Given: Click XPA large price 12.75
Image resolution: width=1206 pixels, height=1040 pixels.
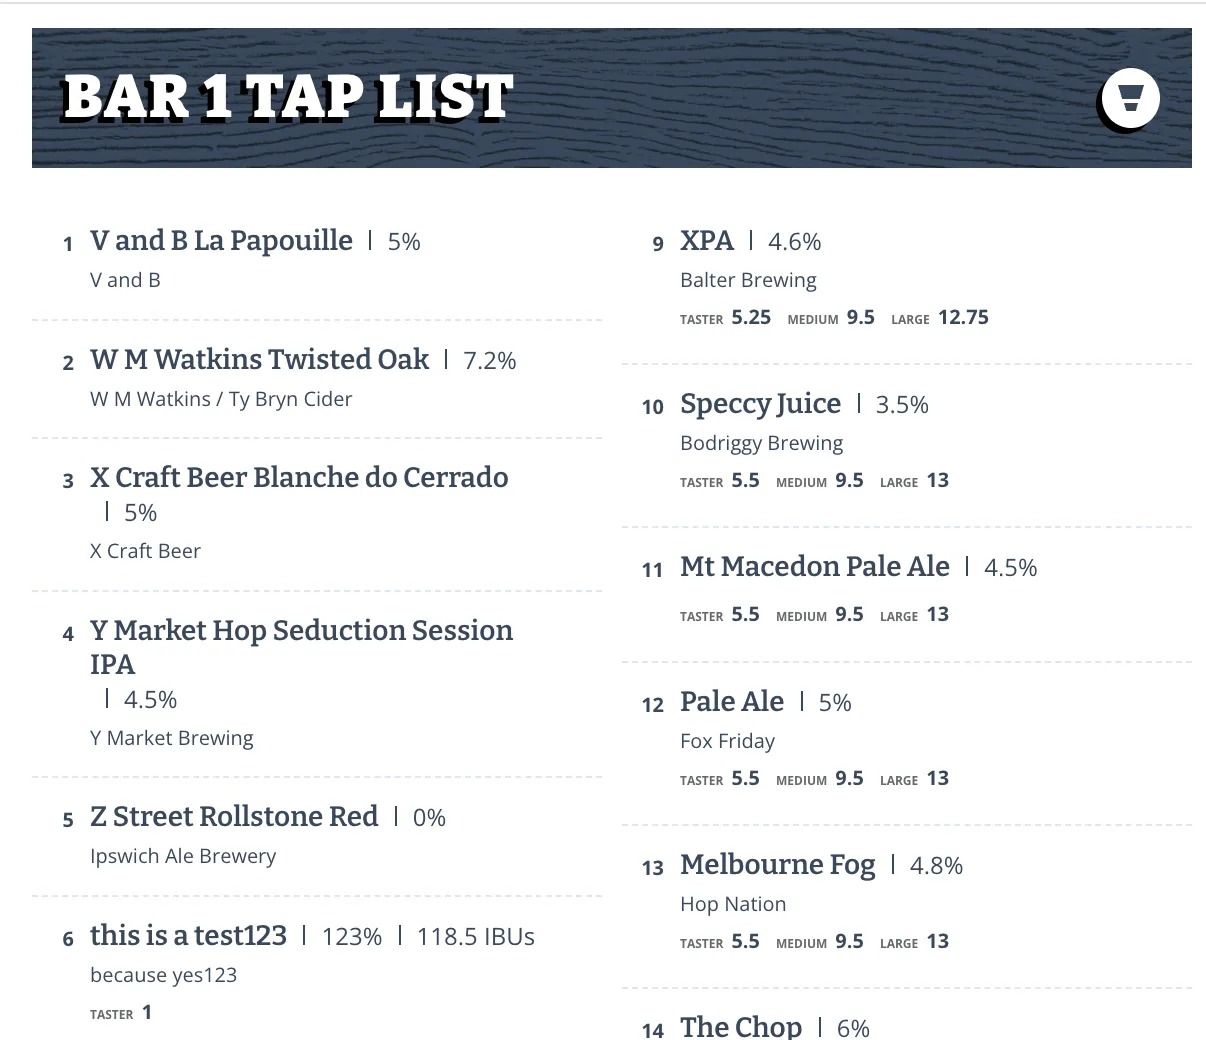Looking at the screenshot, I should click(963, 318).
